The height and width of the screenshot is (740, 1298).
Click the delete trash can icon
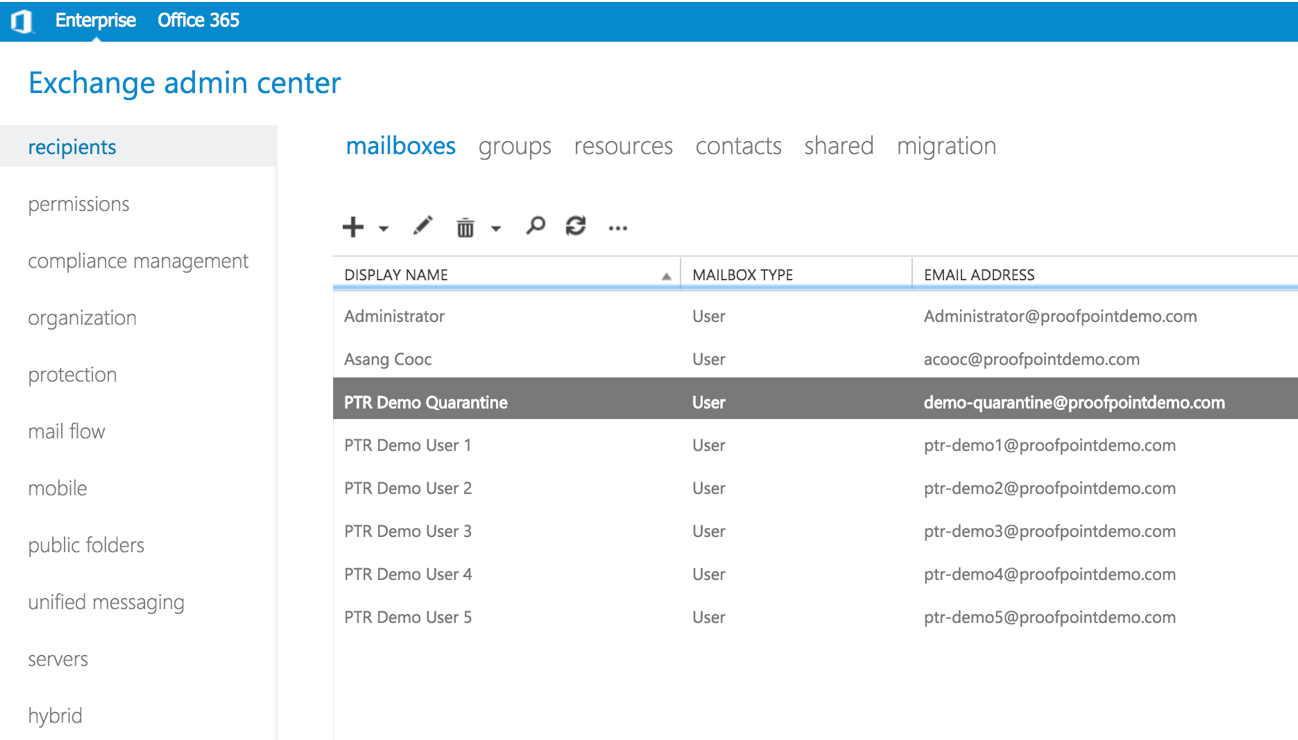click(x=465, y=228)
